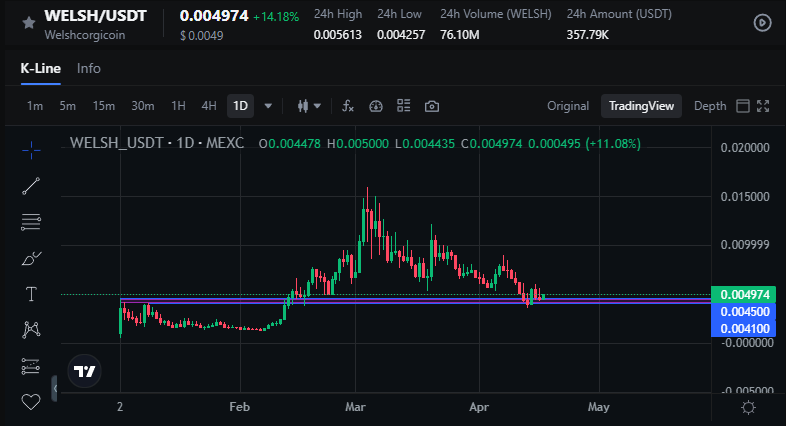Screen dimensions: 786x426
Task: Click the 0.015000 price axis value
Action: pyautogui.click(x=744, y=196)
